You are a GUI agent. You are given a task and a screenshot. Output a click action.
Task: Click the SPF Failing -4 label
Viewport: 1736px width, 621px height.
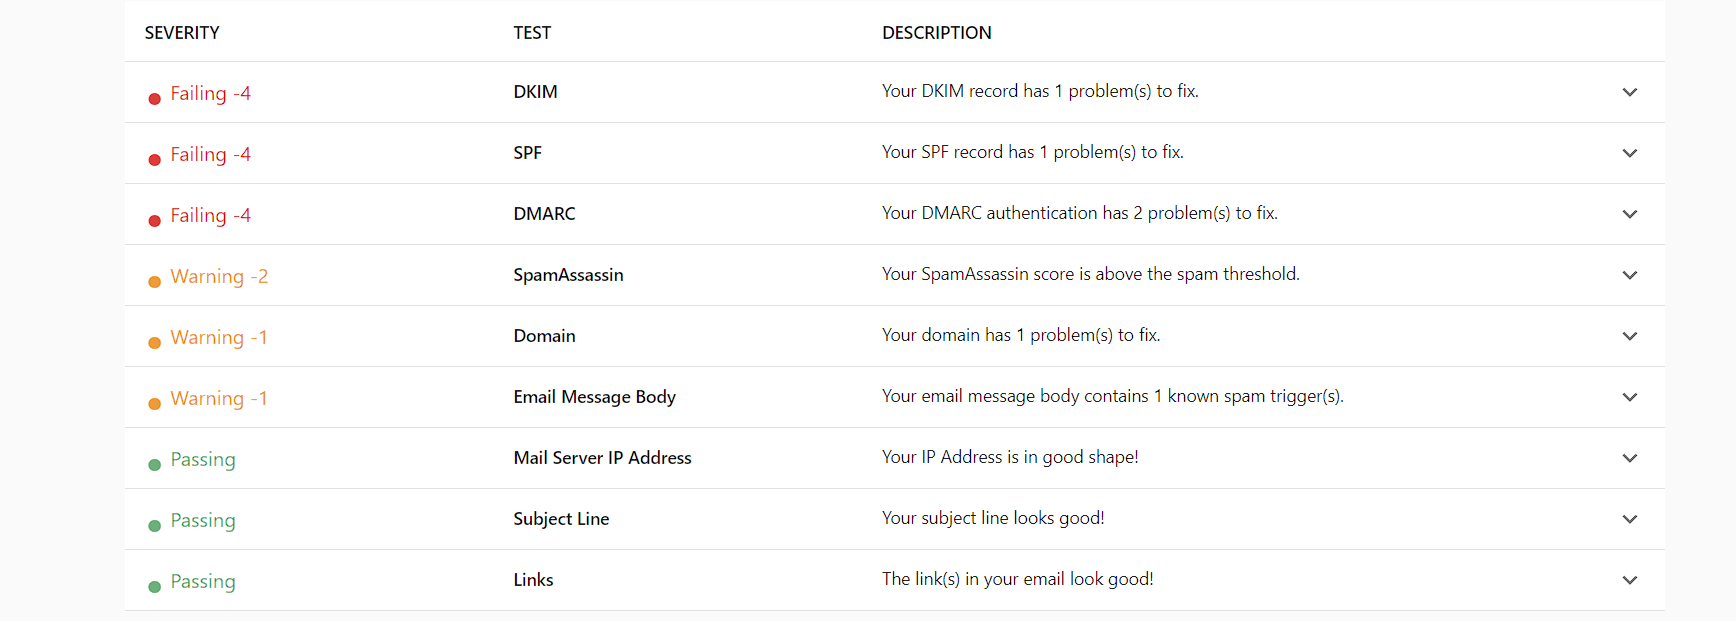210,154
